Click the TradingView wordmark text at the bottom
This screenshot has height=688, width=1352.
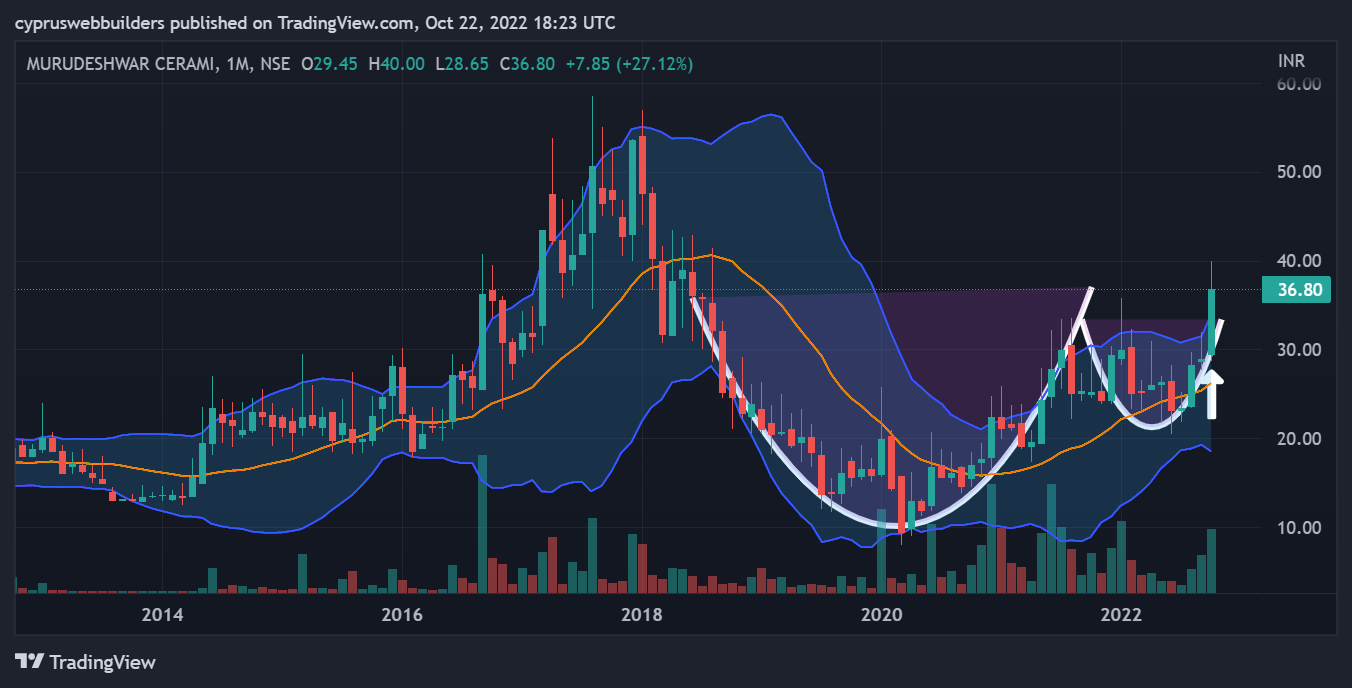(x=102, y=662)
